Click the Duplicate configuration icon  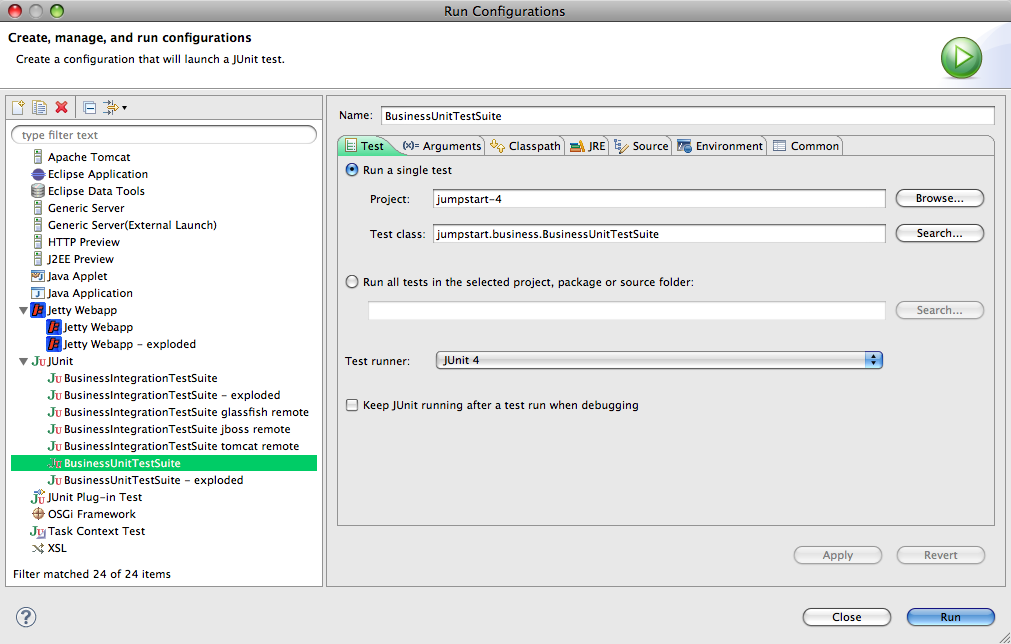(x=39, y=107)
